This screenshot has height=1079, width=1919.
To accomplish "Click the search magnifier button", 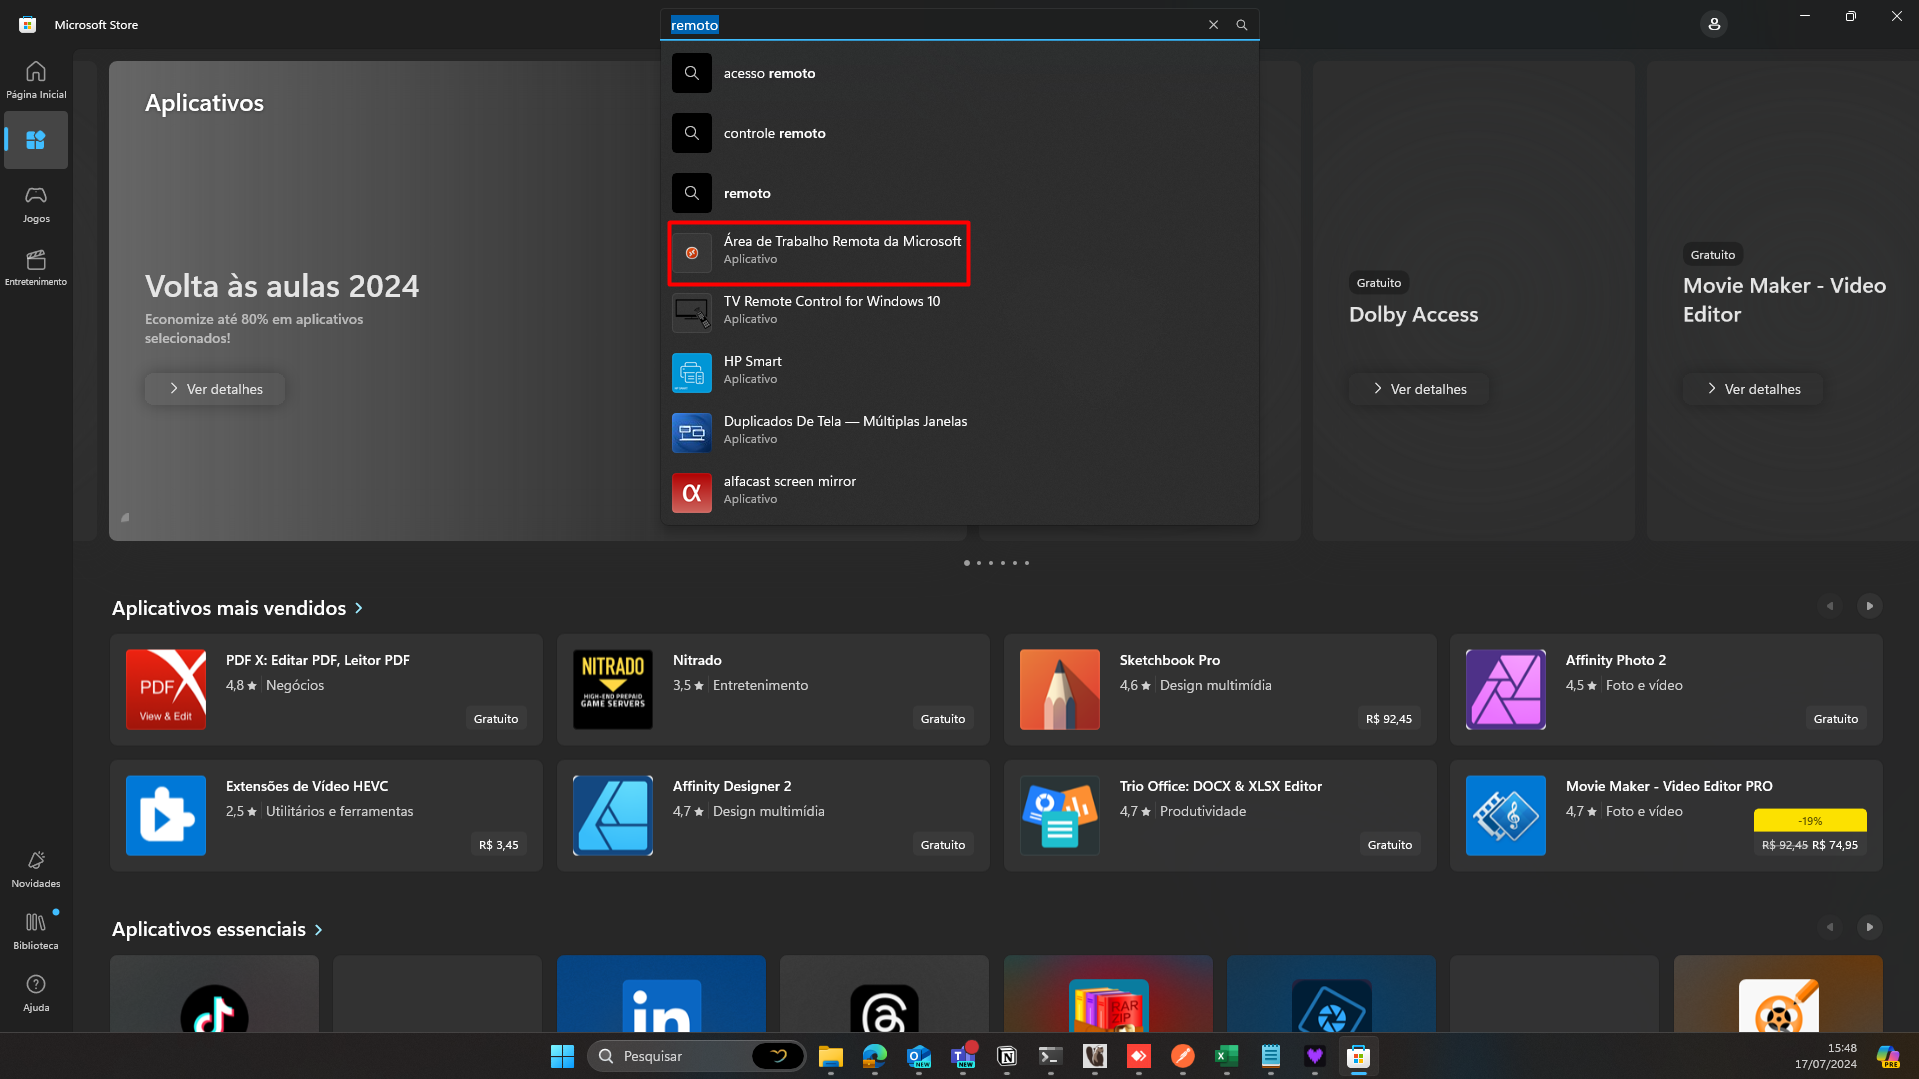I will tap(1241, 25).
